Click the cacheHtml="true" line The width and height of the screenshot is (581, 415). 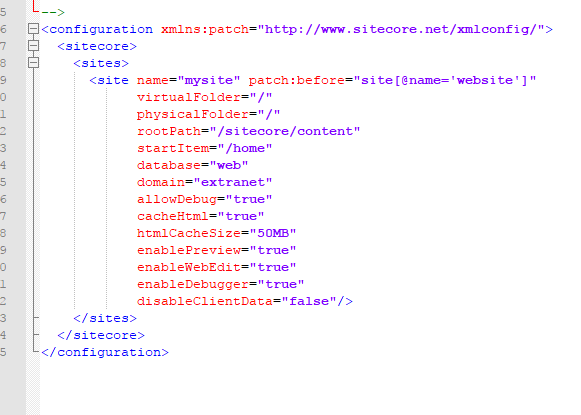tap(200, 216)
